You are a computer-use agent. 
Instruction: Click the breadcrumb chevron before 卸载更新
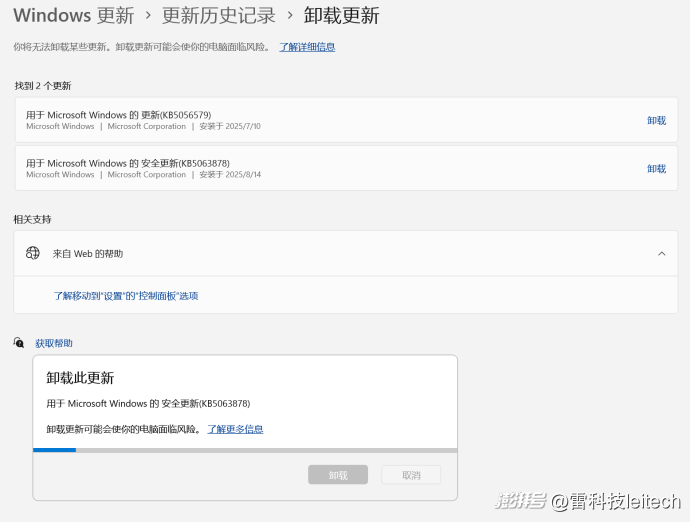pos(290,15)
